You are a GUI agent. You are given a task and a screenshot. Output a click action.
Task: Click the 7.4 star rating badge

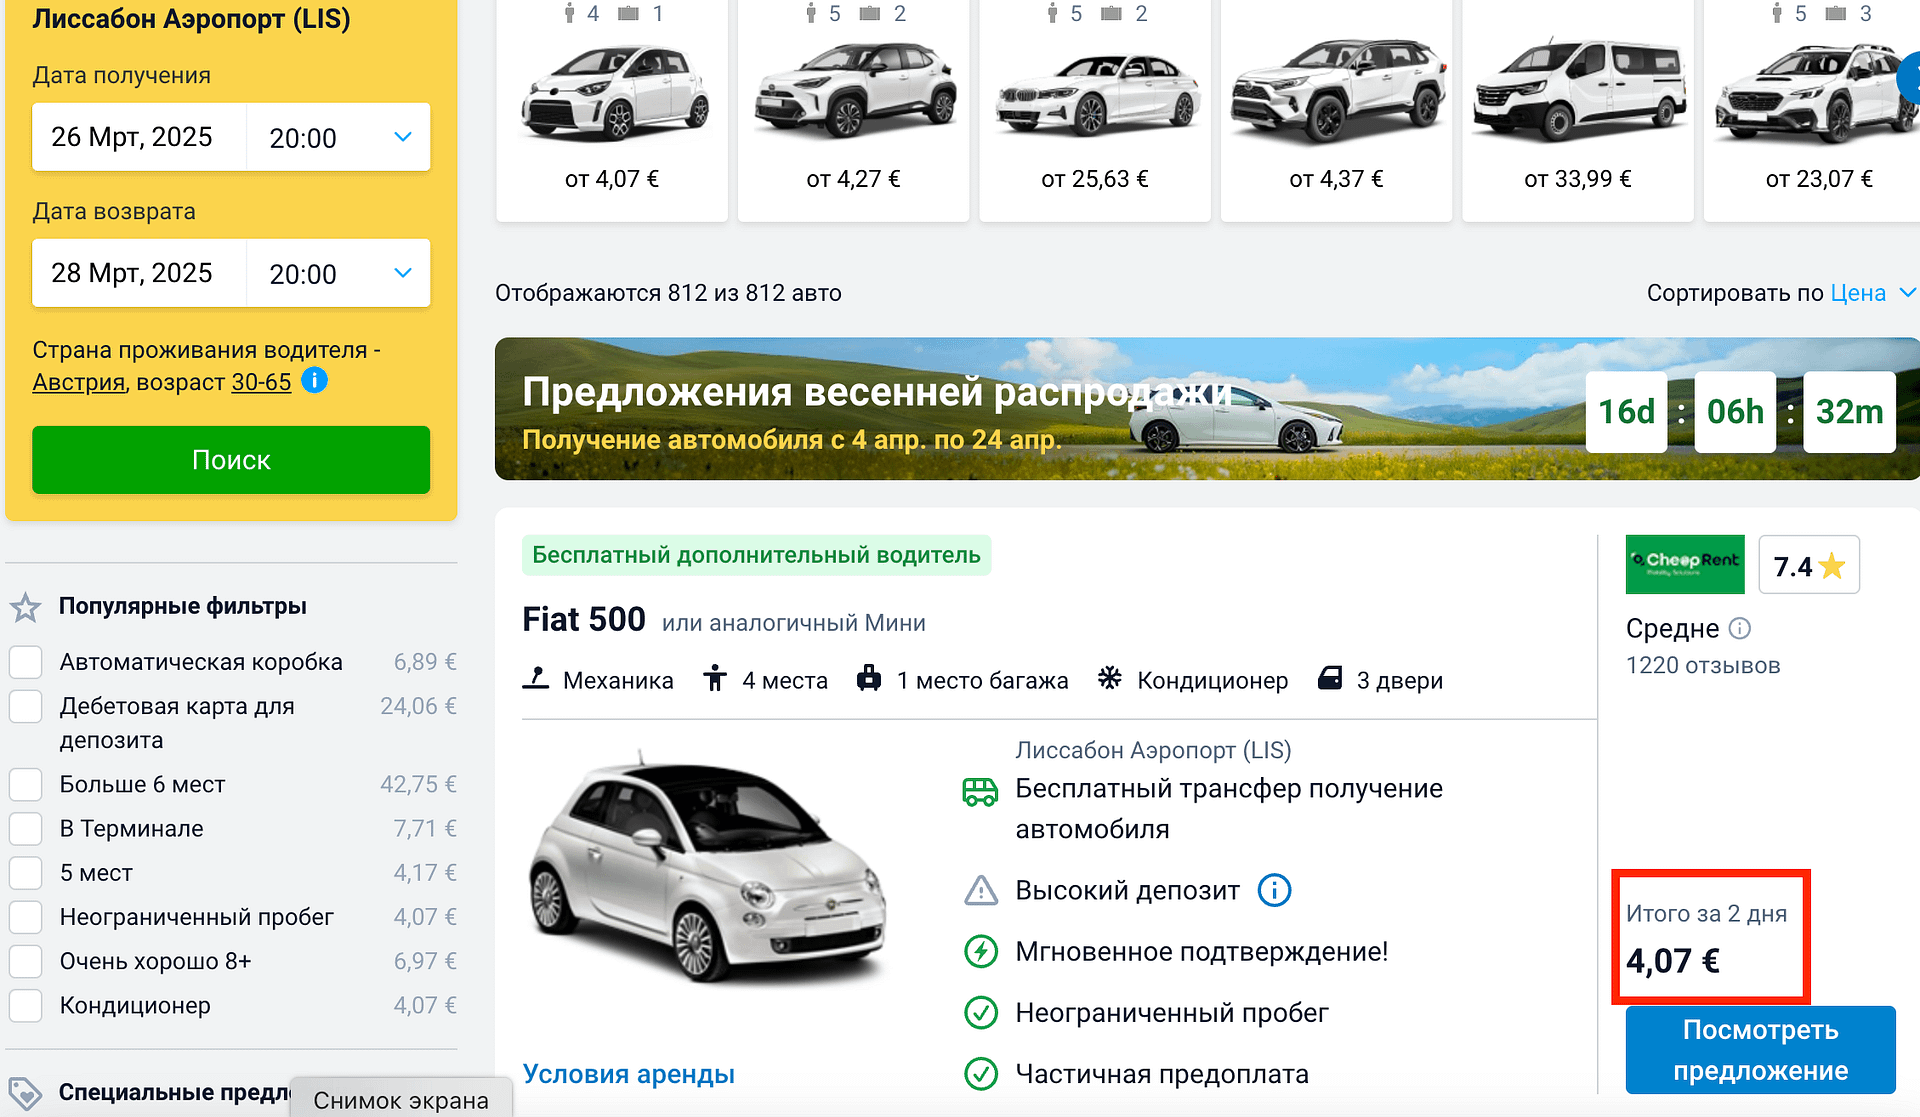(x=1809, y=565)
